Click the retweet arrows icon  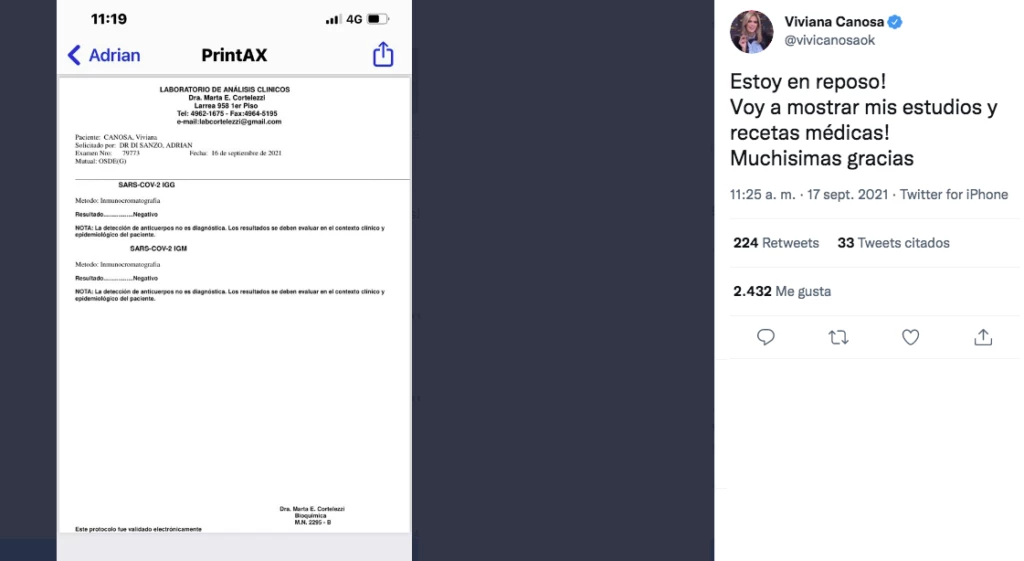click(838, 338)
